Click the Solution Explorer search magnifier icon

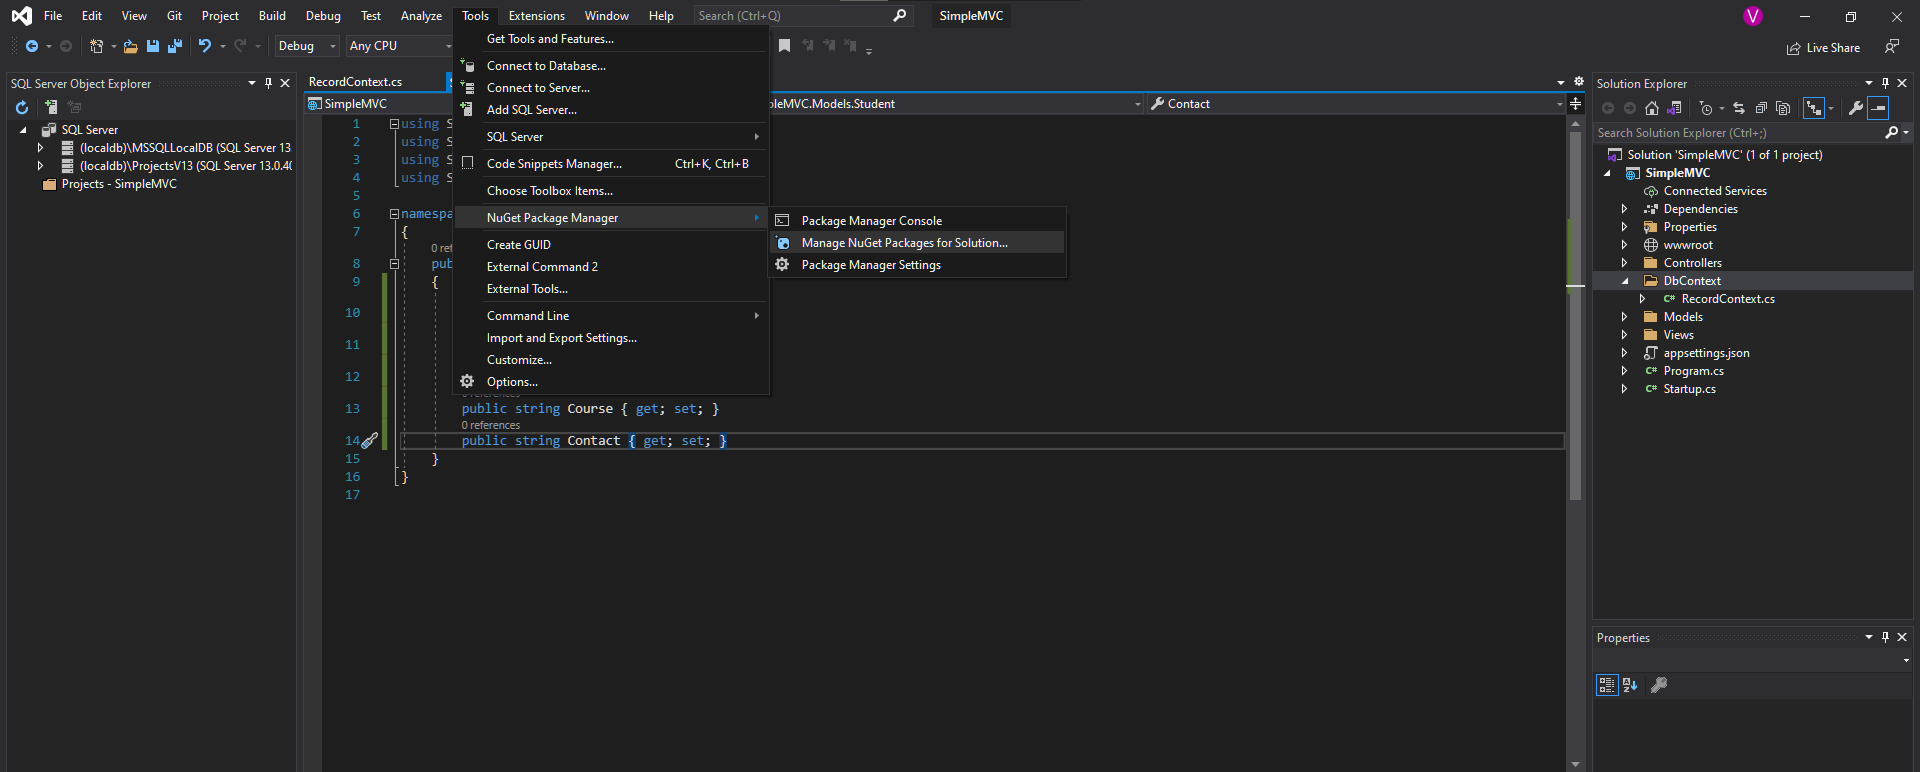pos(1891,132)
